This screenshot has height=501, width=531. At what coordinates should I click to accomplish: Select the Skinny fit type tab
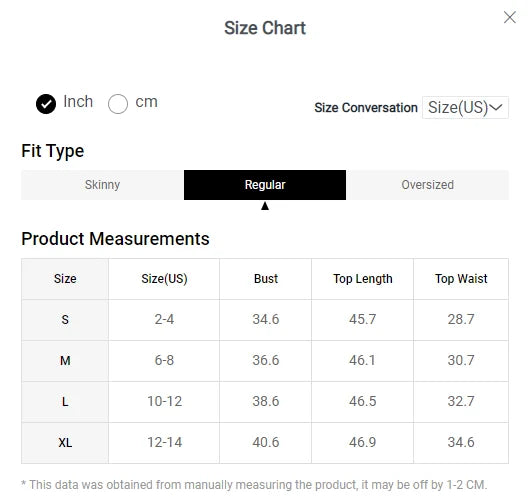[x=102, y=185]
